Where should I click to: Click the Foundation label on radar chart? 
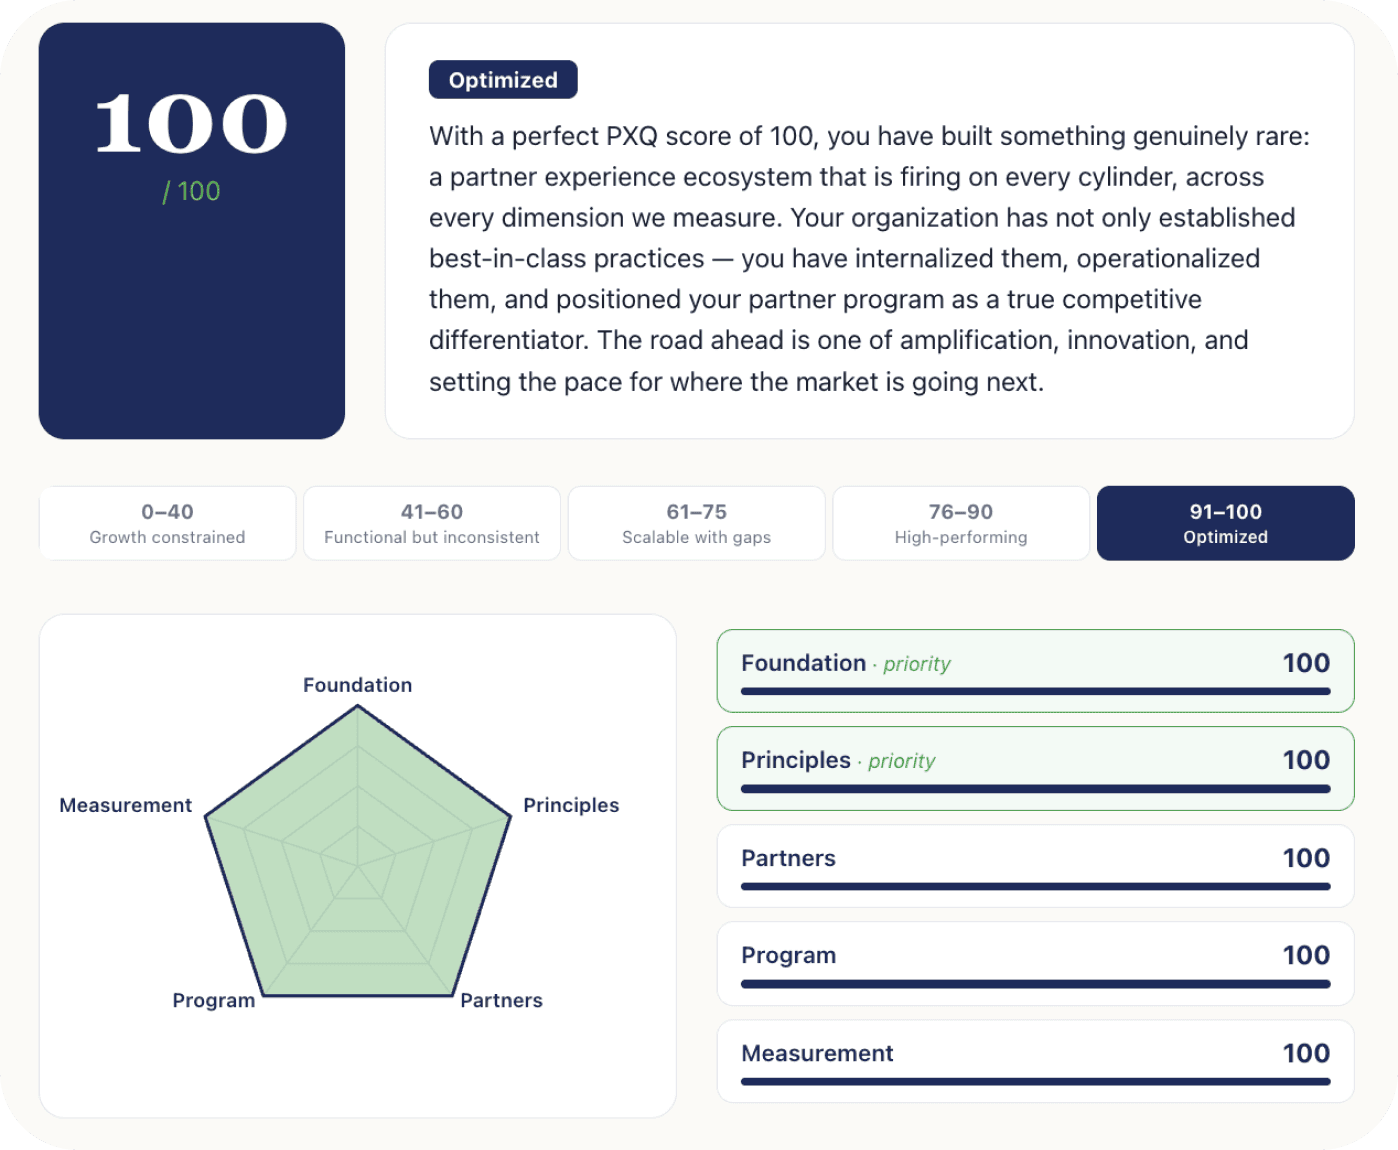click(358, 685)
